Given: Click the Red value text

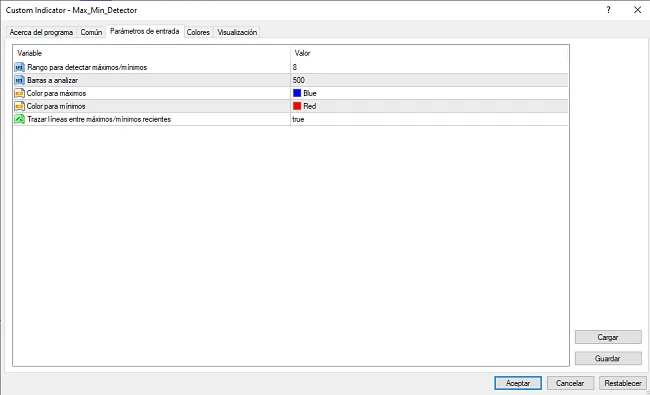Looking at the screenshot, I should pos(310,106).
